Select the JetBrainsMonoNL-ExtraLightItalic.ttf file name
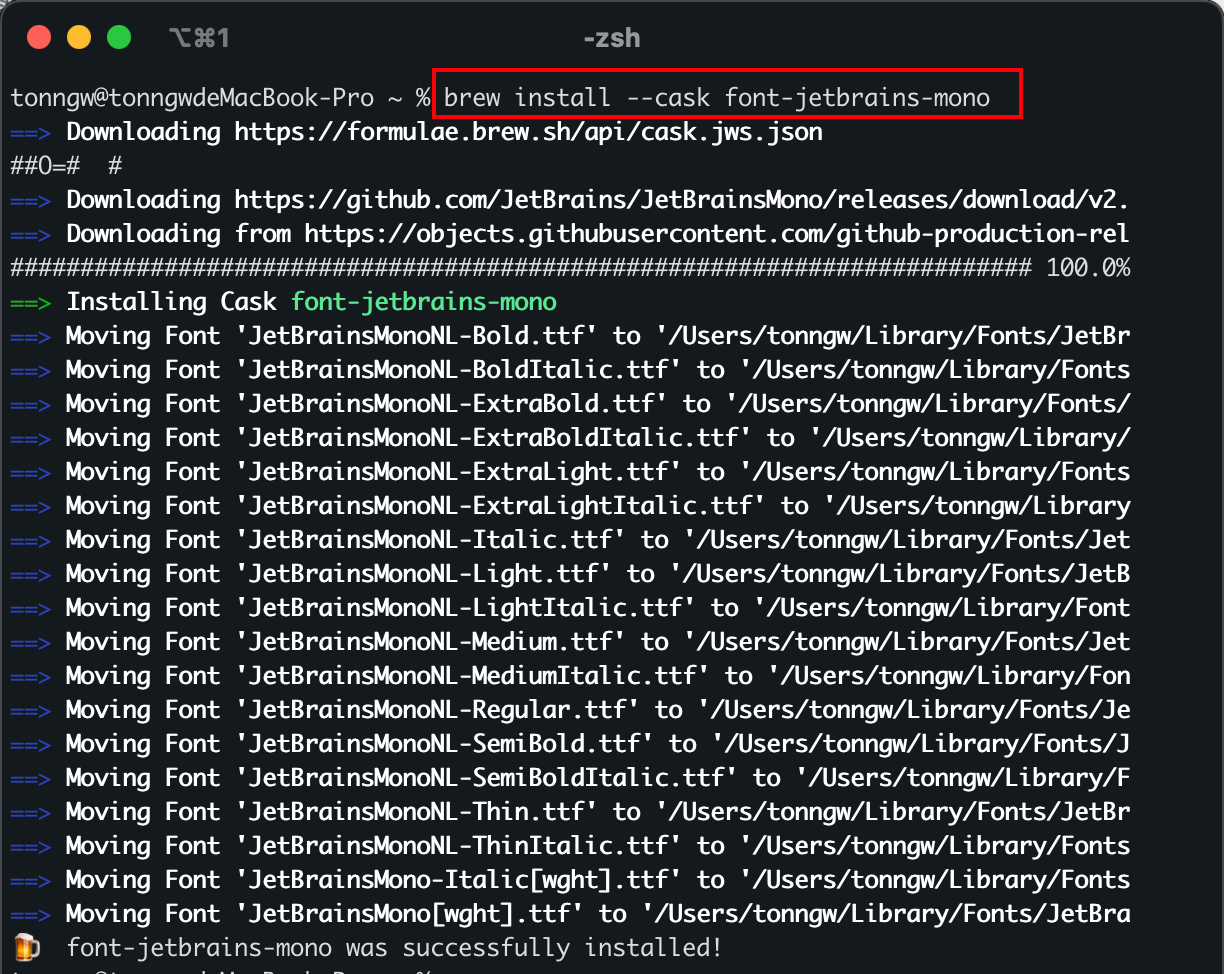The height and width of the screenshot is (974, 1224). pos(500,506)
